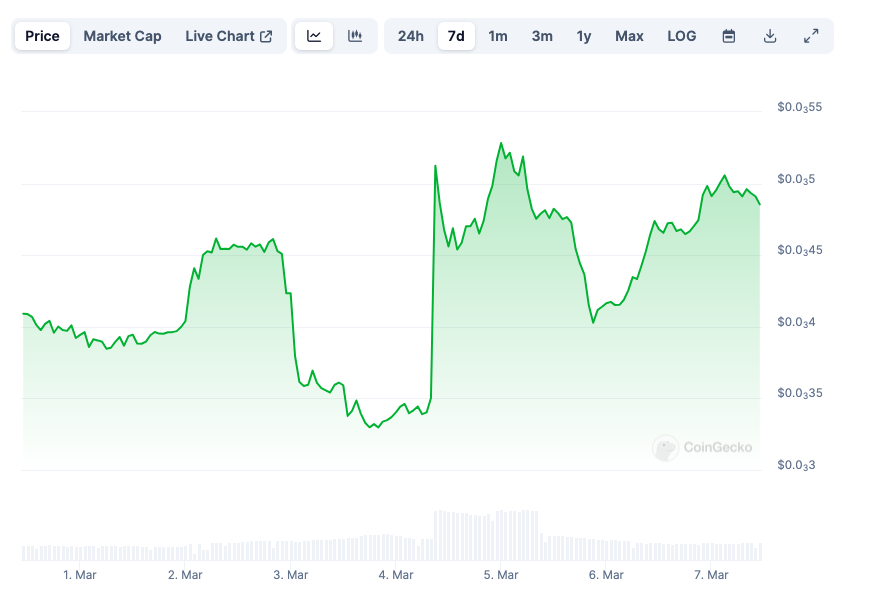Screen dimensions: 873x602
Task: Expand chart to fullscreen
Action: coord(811,36)
